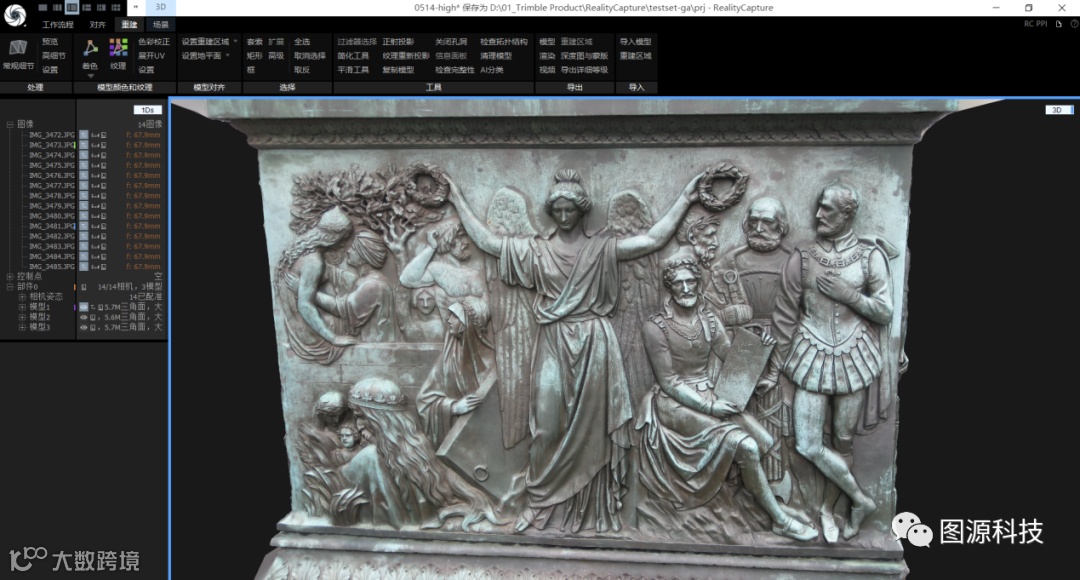Click 取消选择 deselect
This screenshot has width=1080, height=580.
[x=309, y=56]
